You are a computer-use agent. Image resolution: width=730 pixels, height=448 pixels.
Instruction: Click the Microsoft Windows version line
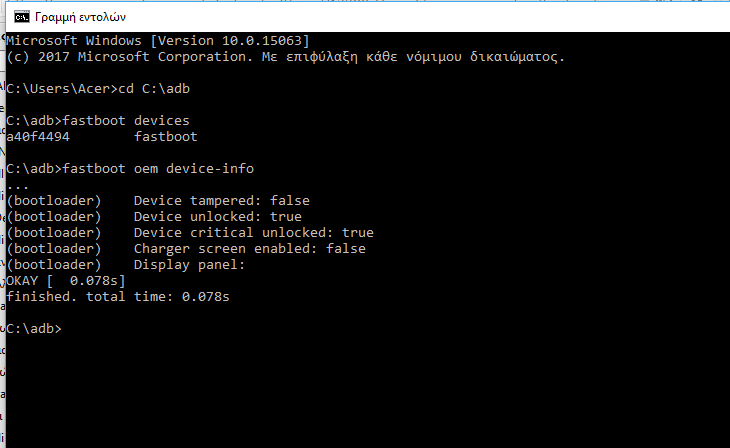coord(157,40)
